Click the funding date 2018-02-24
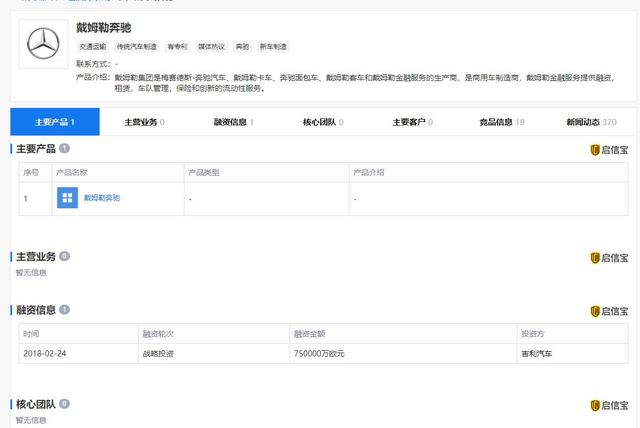The width and height of the screenshot is (640, 428). pos(45,354)
